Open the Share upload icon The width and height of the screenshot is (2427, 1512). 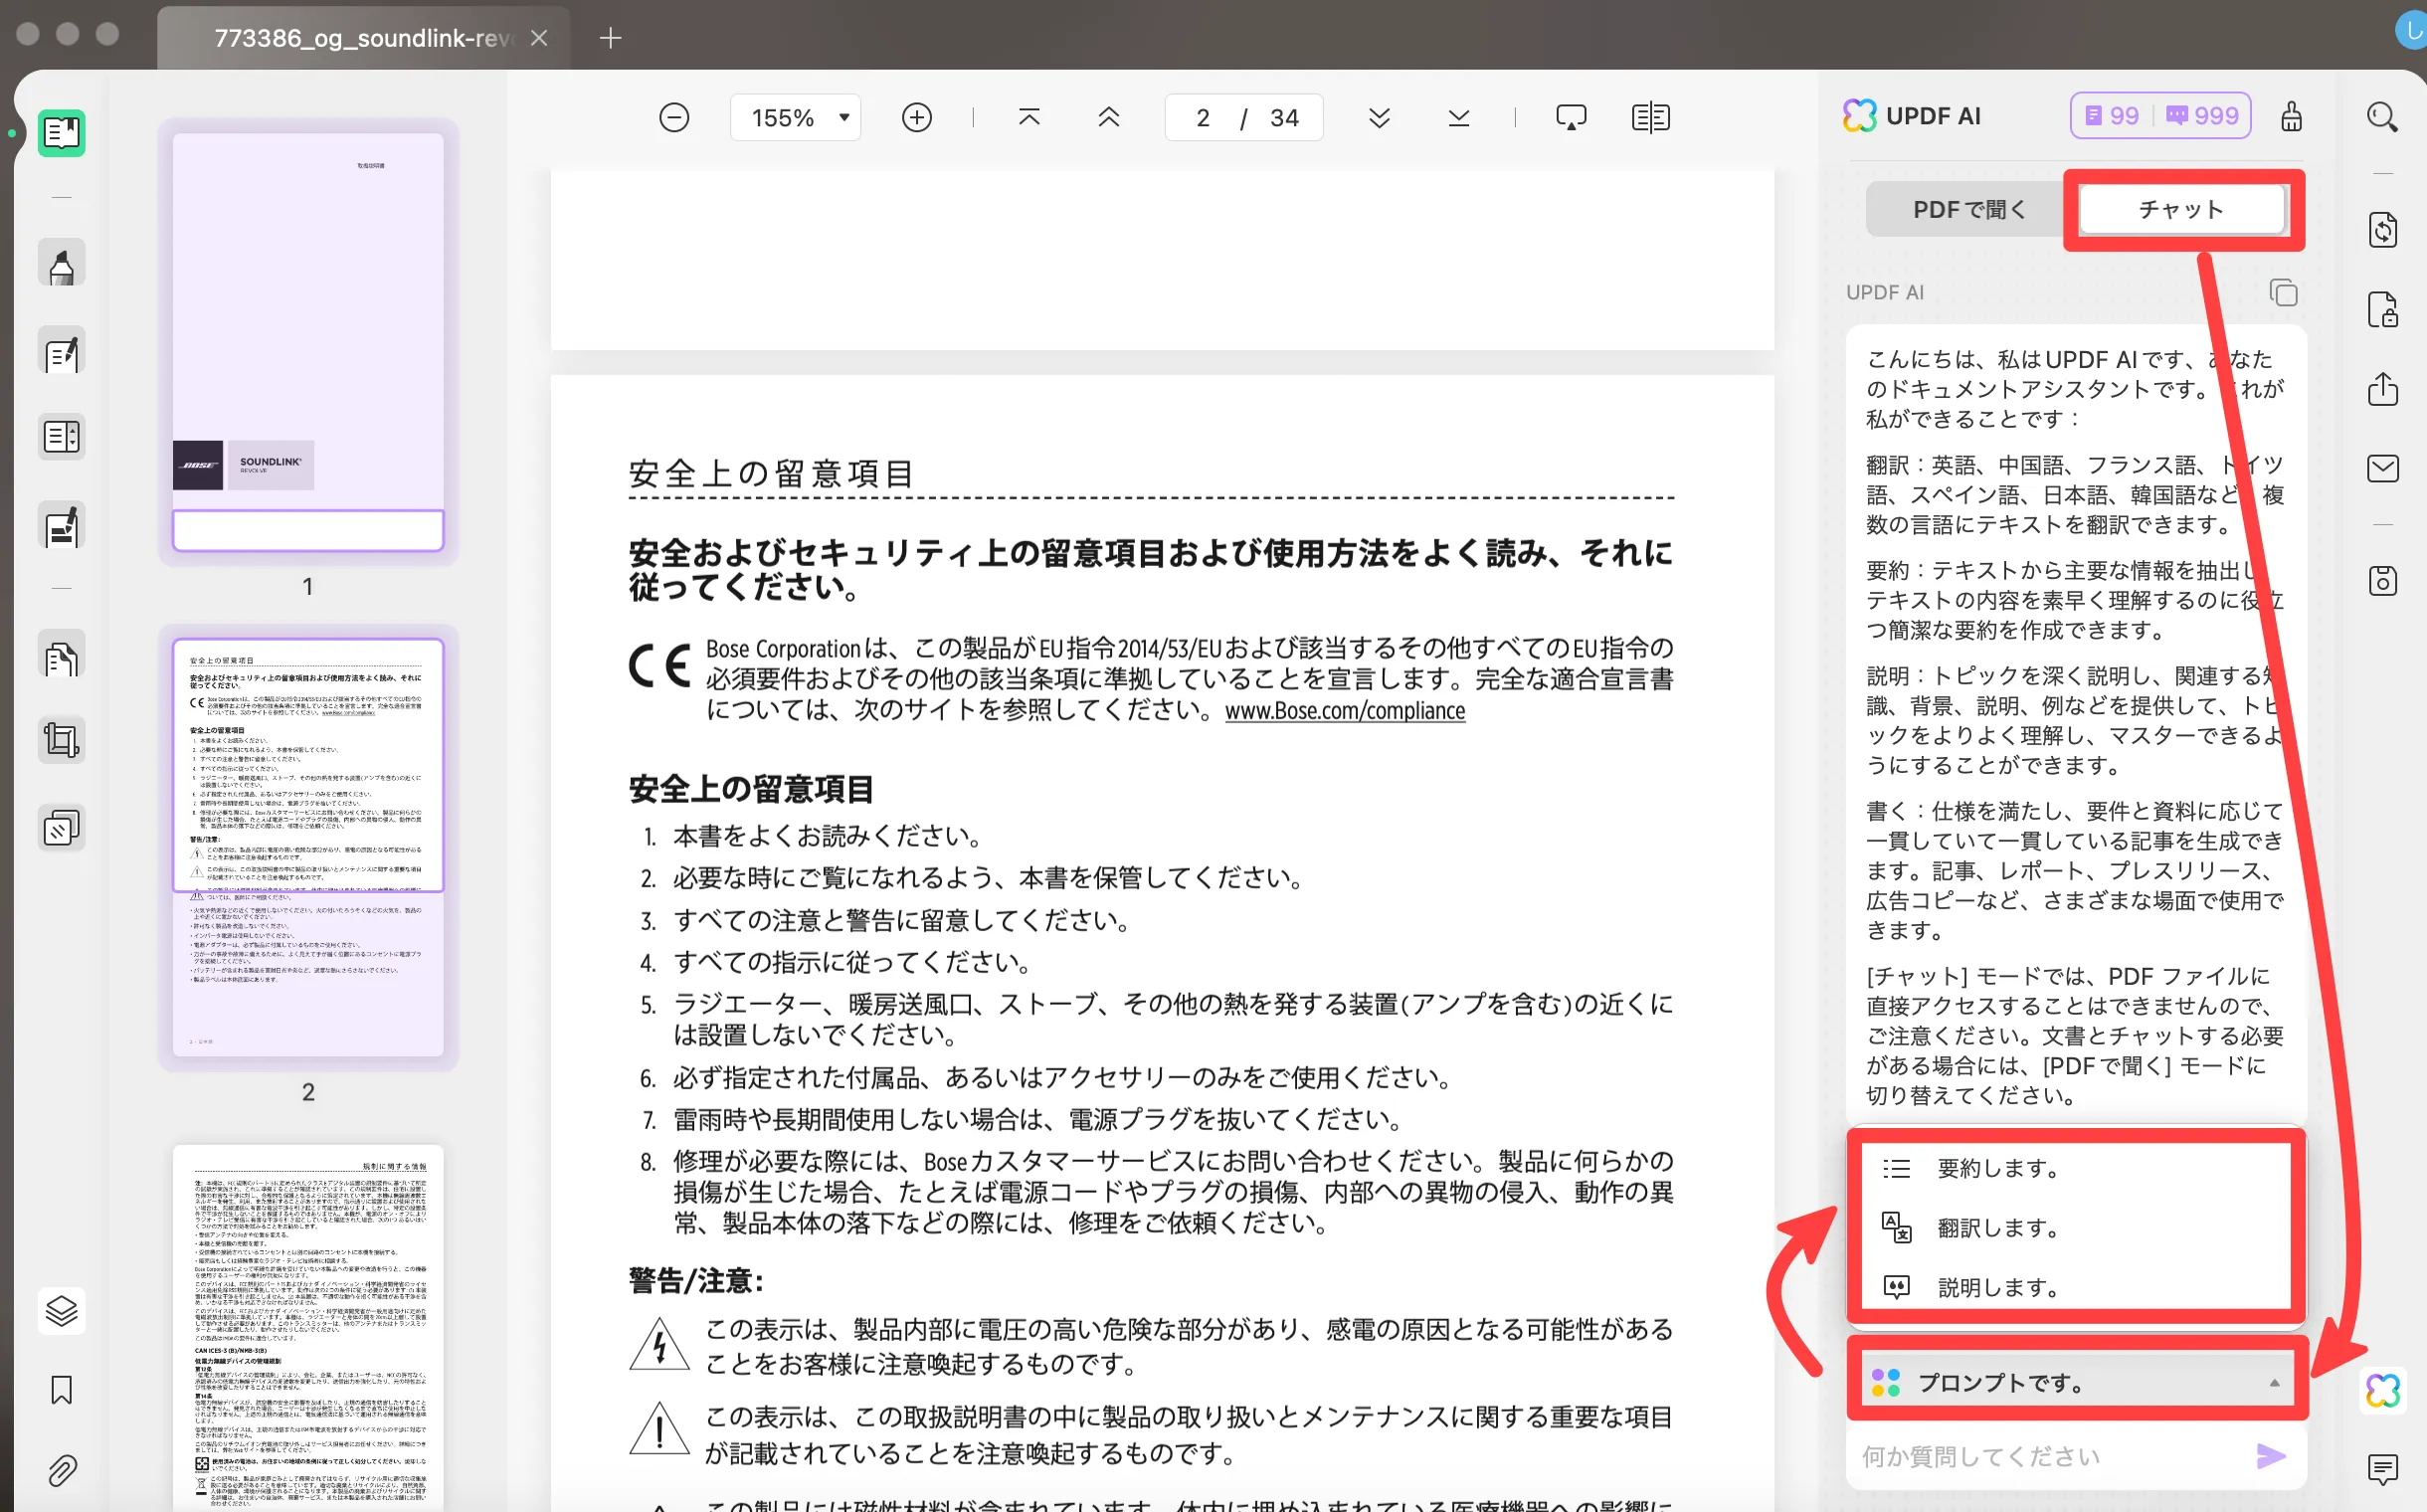point(2382,389)
